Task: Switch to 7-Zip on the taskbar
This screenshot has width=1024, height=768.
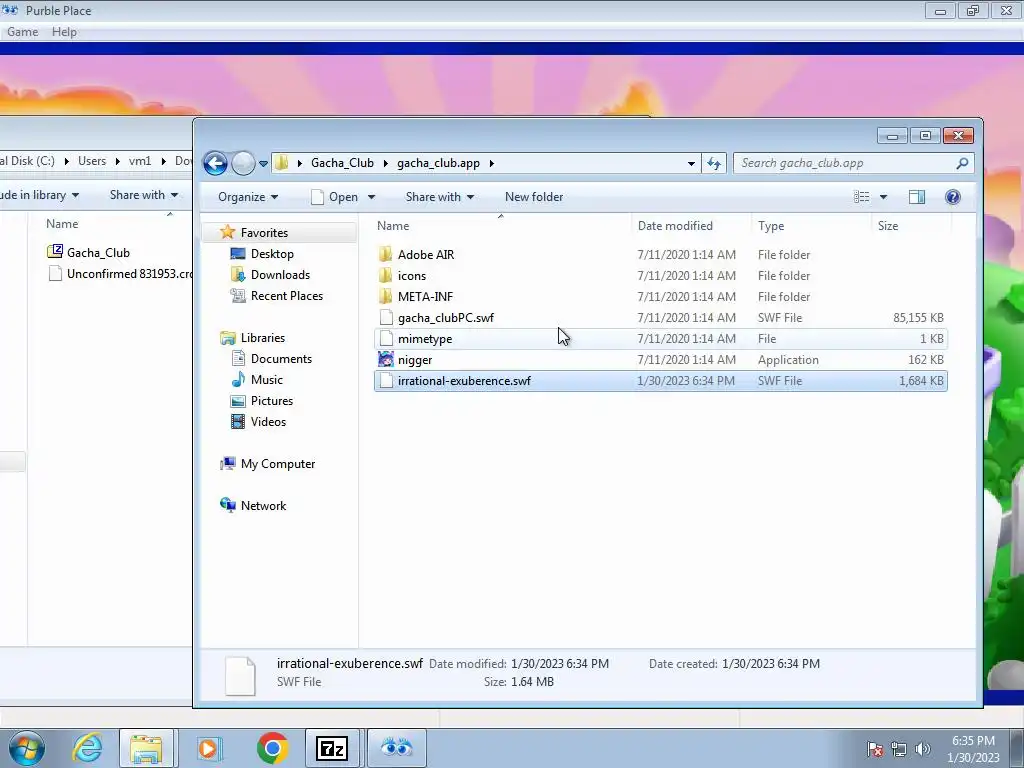Action: (332, 748)
